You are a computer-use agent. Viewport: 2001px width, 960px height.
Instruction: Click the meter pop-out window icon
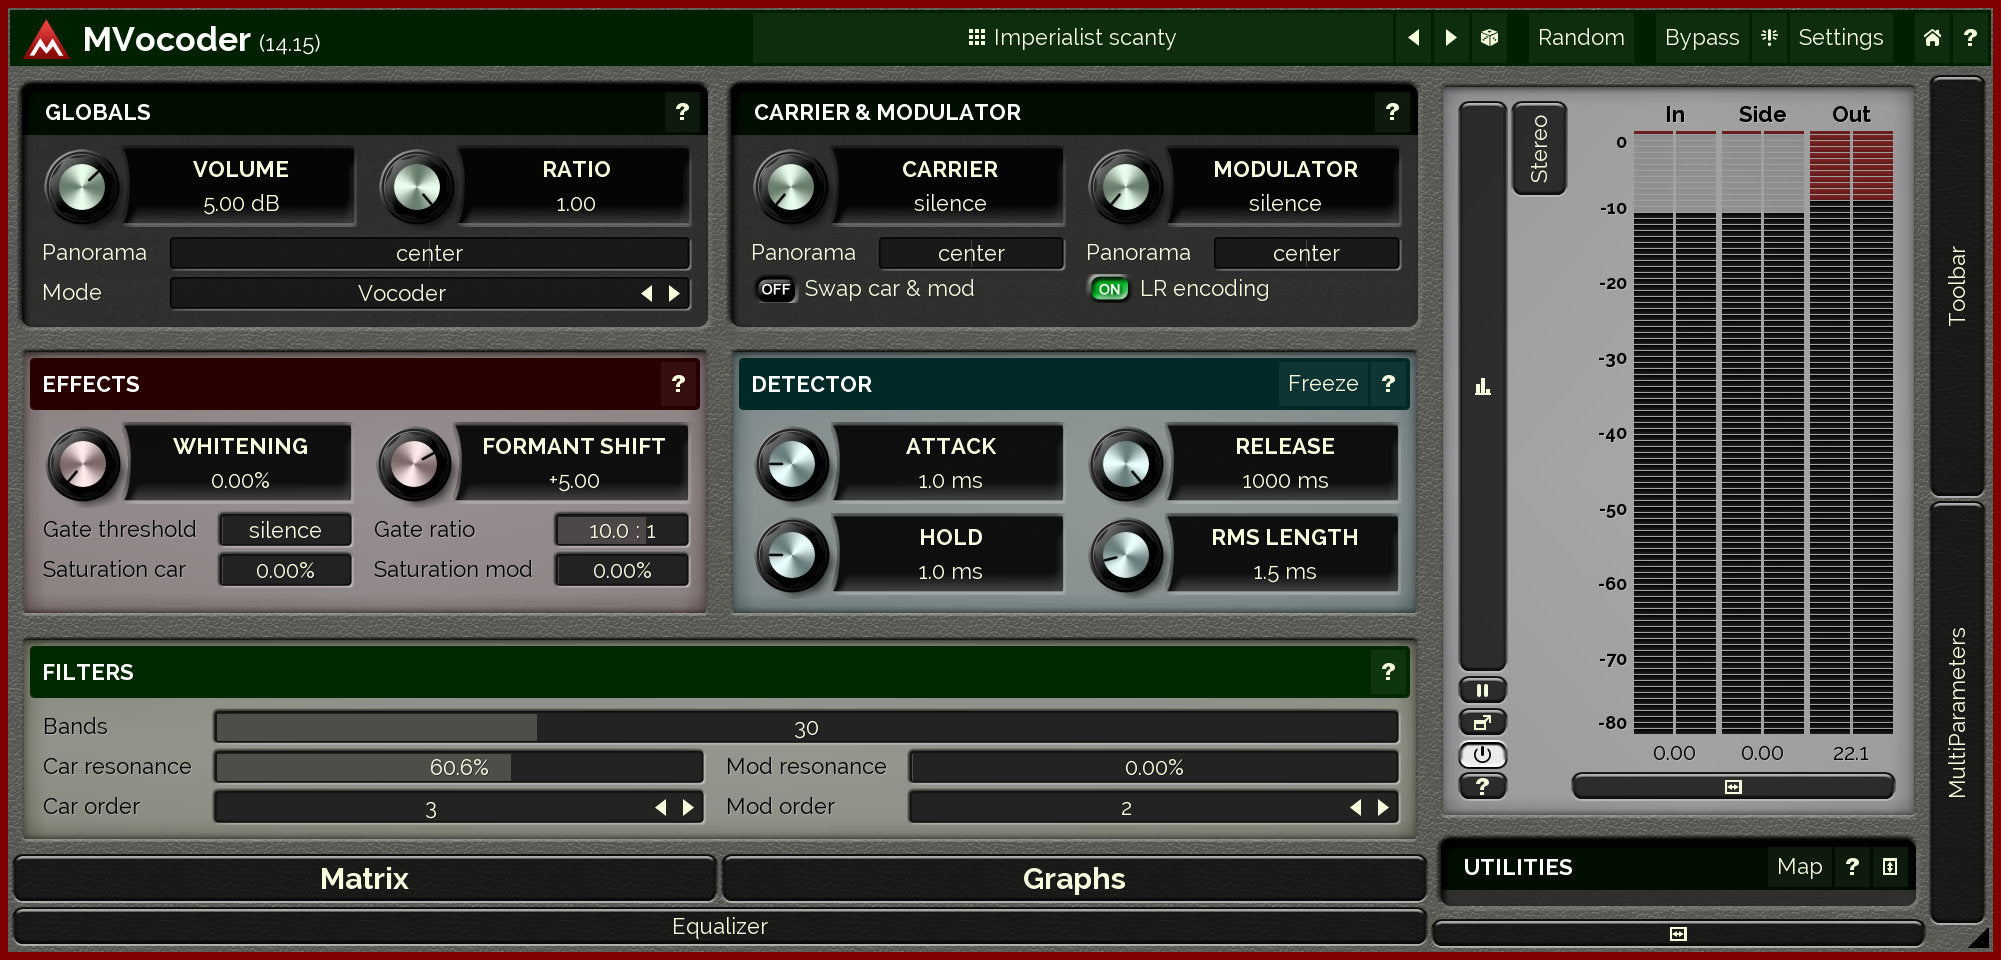click(1482, 722)
